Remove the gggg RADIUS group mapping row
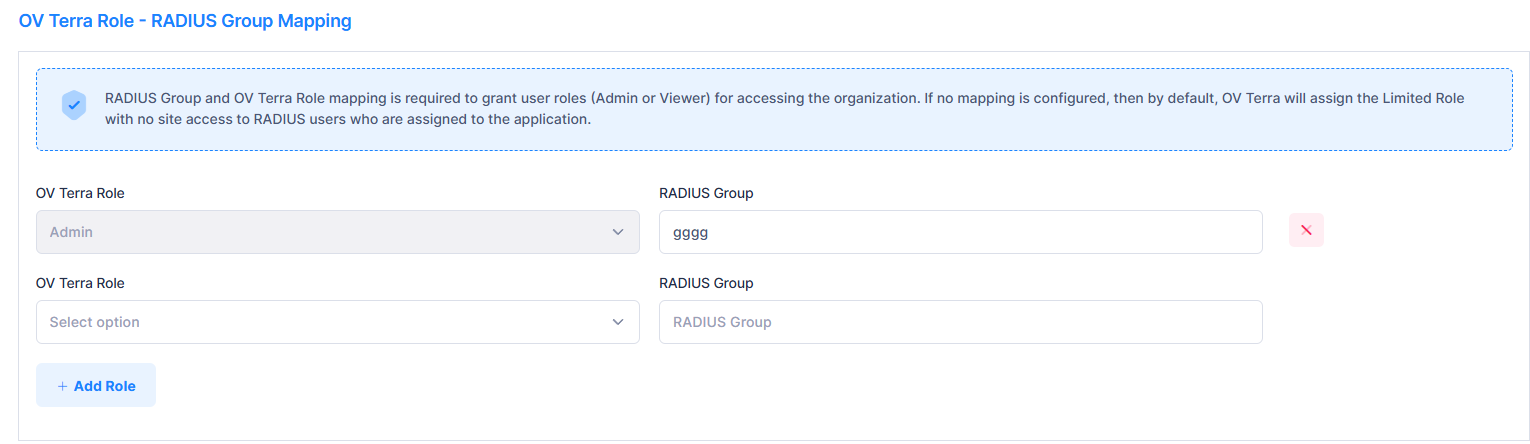The width and height of the screenshot is (1530, 444). tap(1306, 230)
